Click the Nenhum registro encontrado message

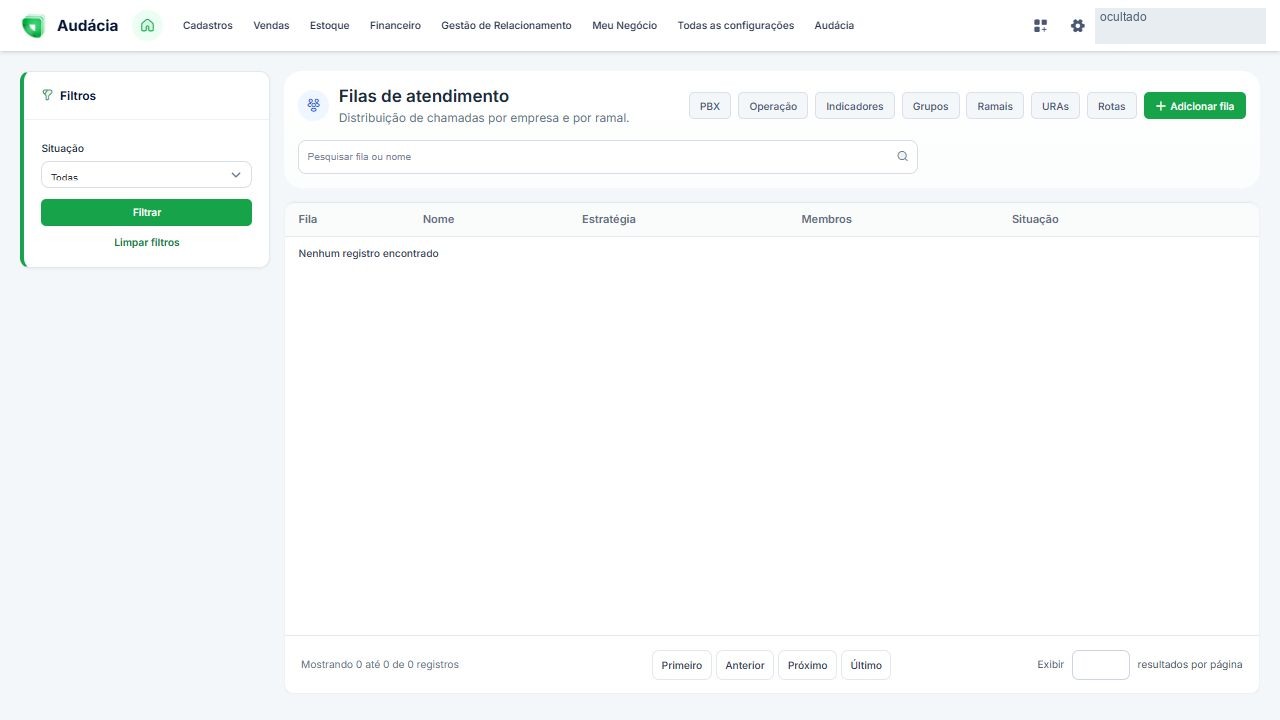point(368,254)
